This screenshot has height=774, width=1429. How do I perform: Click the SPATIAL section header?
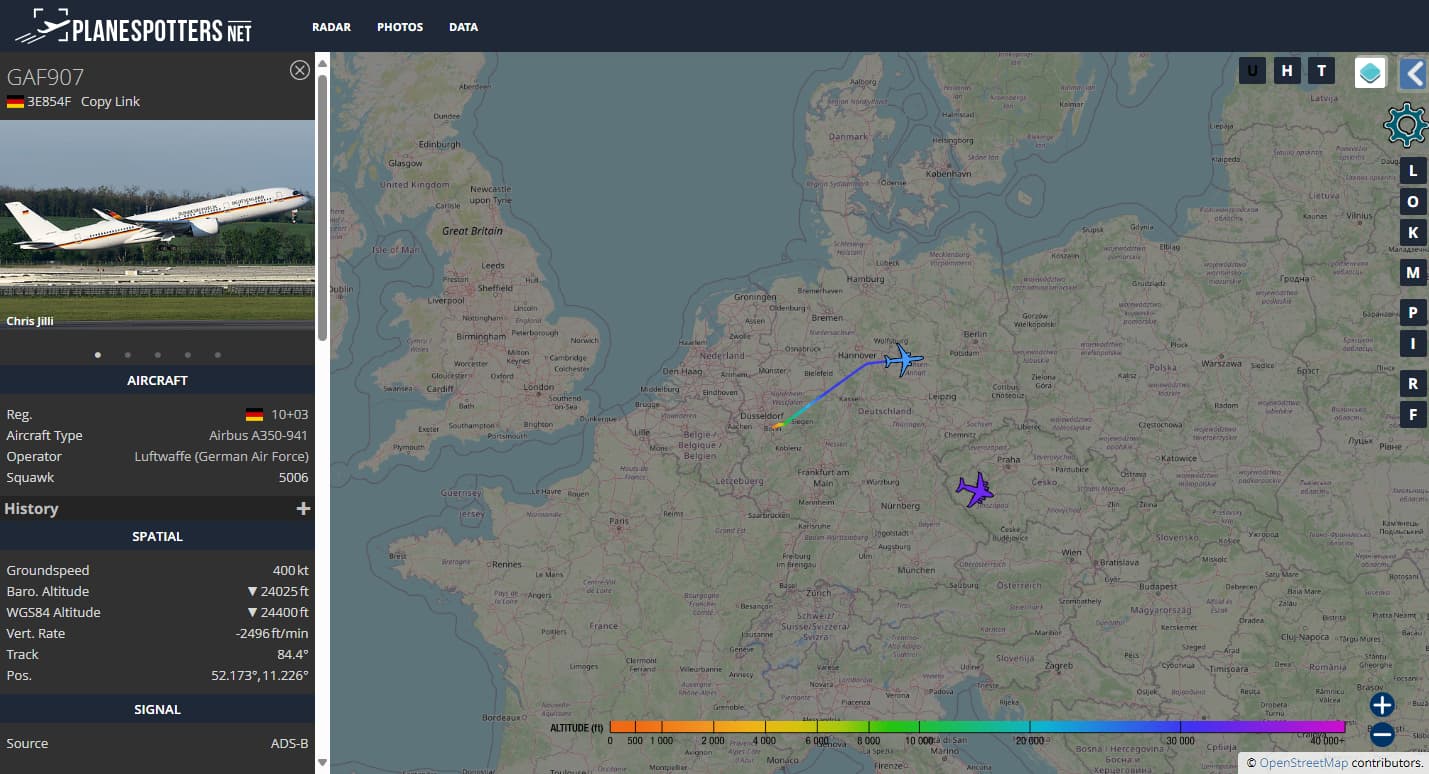click(157, 537)
